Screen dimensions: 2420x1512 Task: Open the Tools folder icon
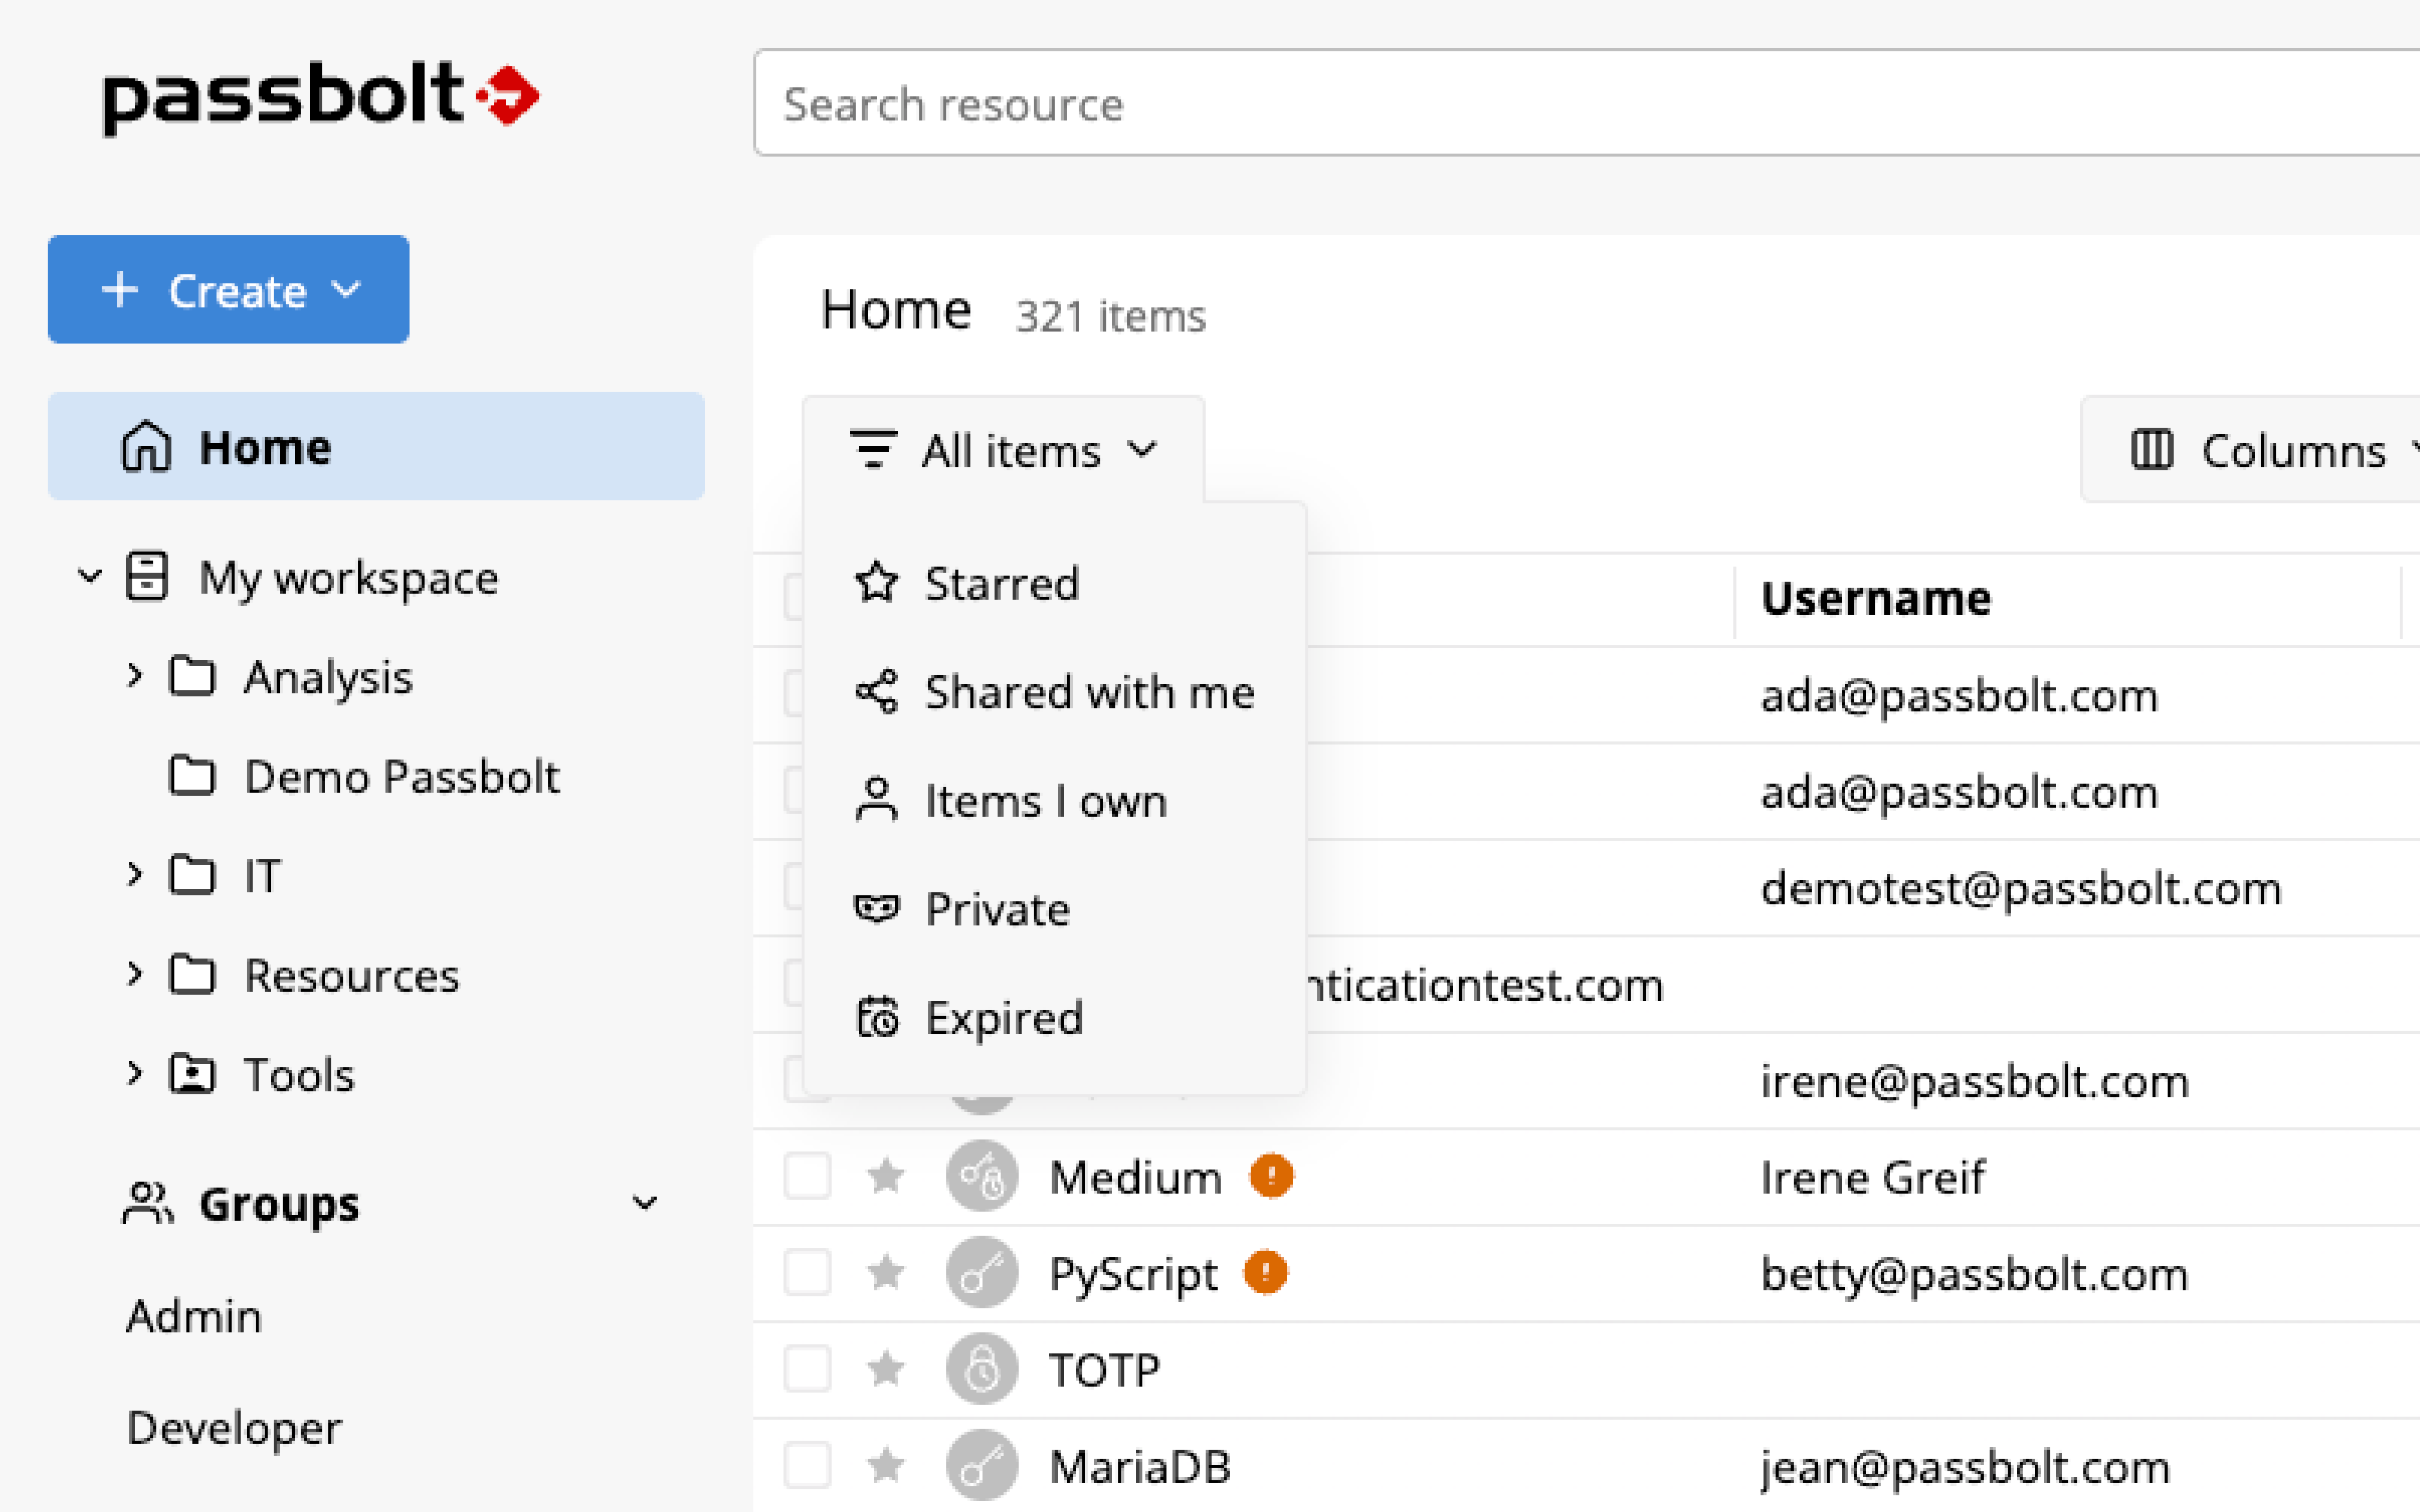pos(192,1074)
